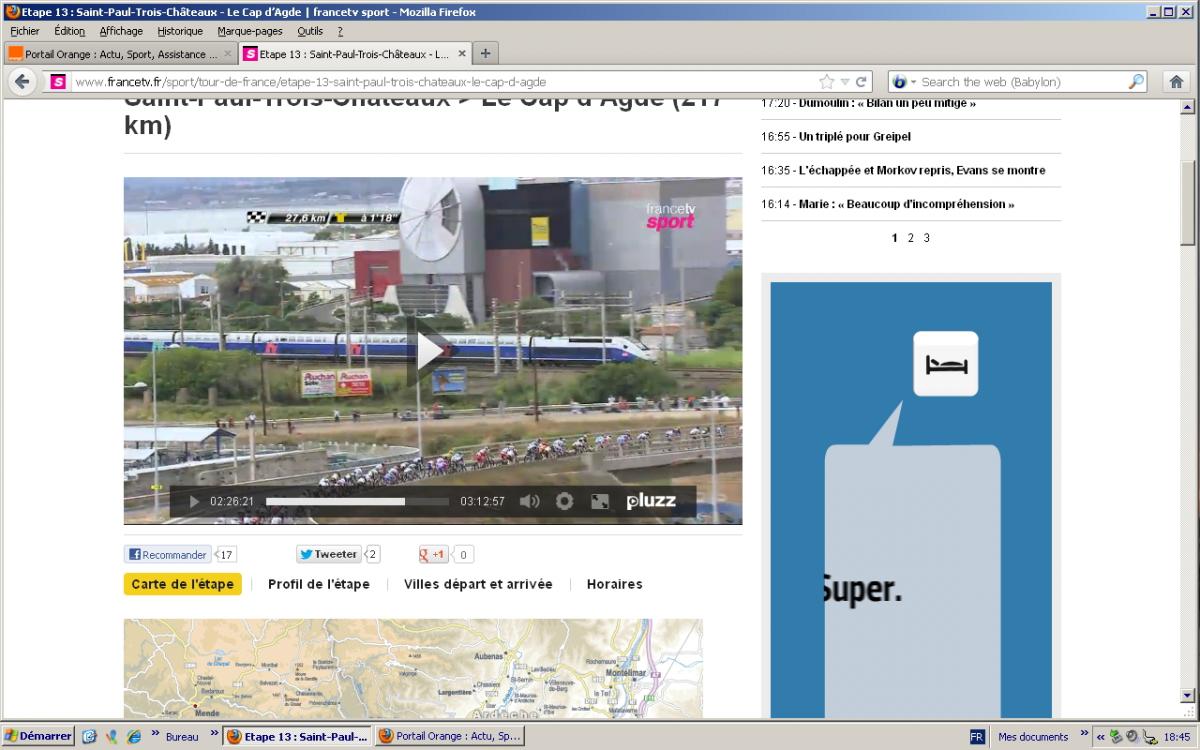Select the Profil de l'étape tab
This screenshot has width=1200, height=750.
pos(318,584)
